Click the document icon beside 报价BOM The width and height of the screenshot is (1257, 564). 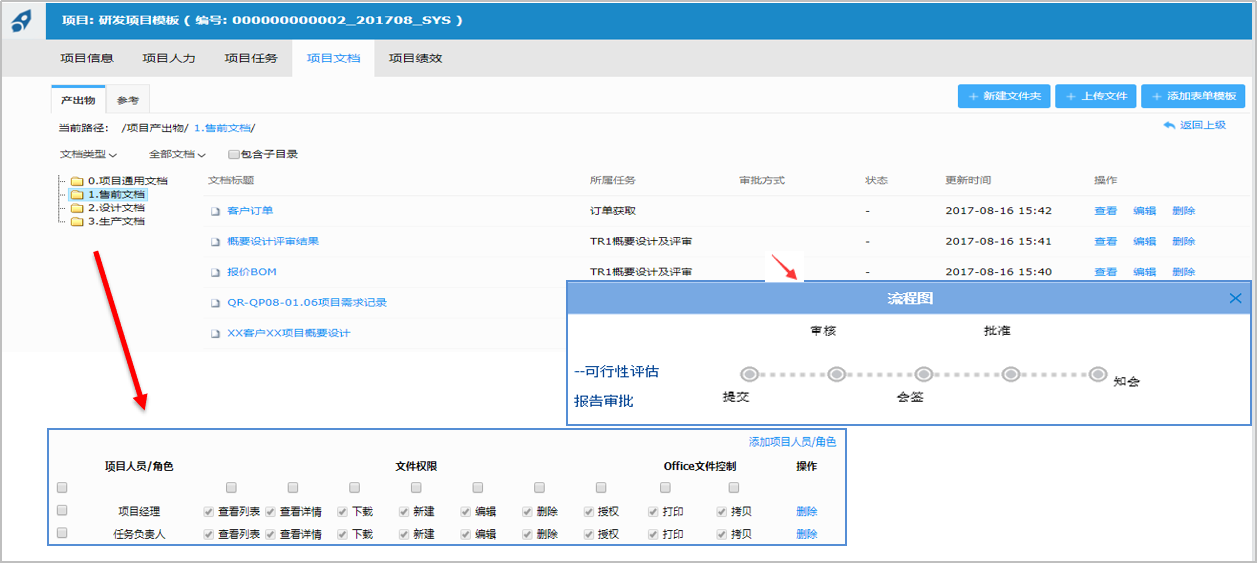214,272
